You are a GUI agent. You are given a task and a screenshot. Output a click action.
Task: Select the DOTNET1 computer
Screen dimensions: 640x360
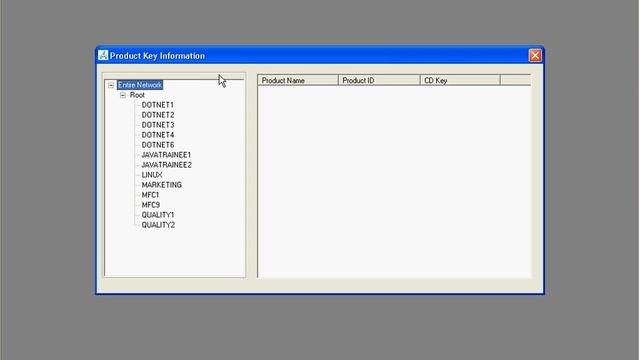tap(158, 105)
